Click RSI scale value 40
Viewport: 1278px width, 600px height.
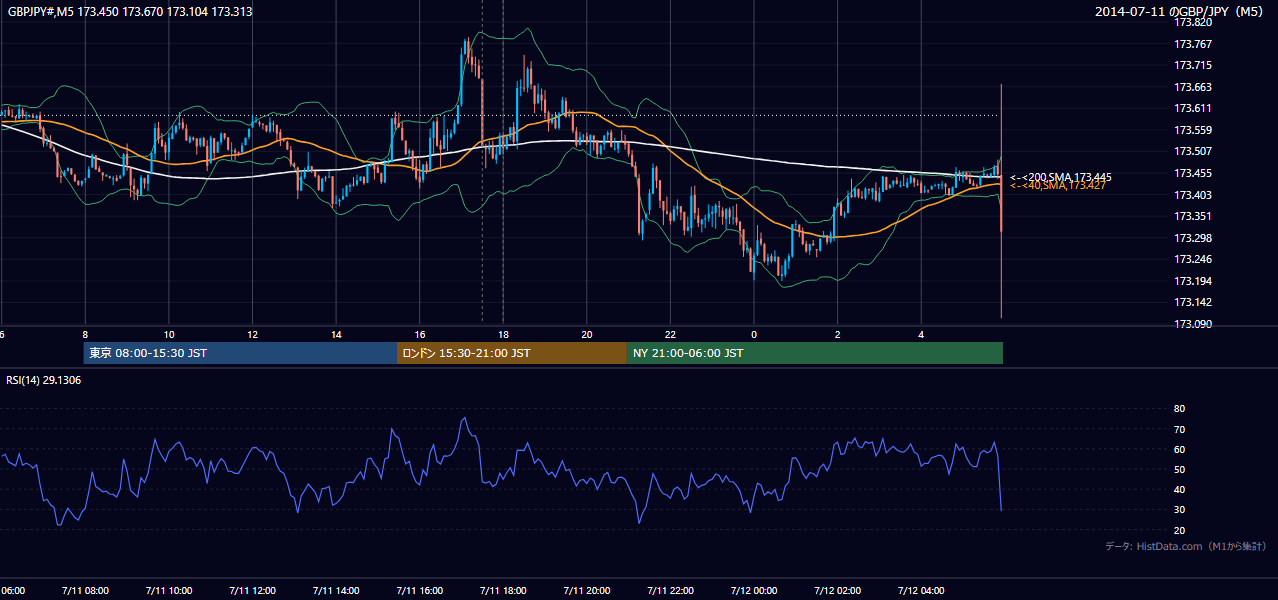[x=1179, y=489]
